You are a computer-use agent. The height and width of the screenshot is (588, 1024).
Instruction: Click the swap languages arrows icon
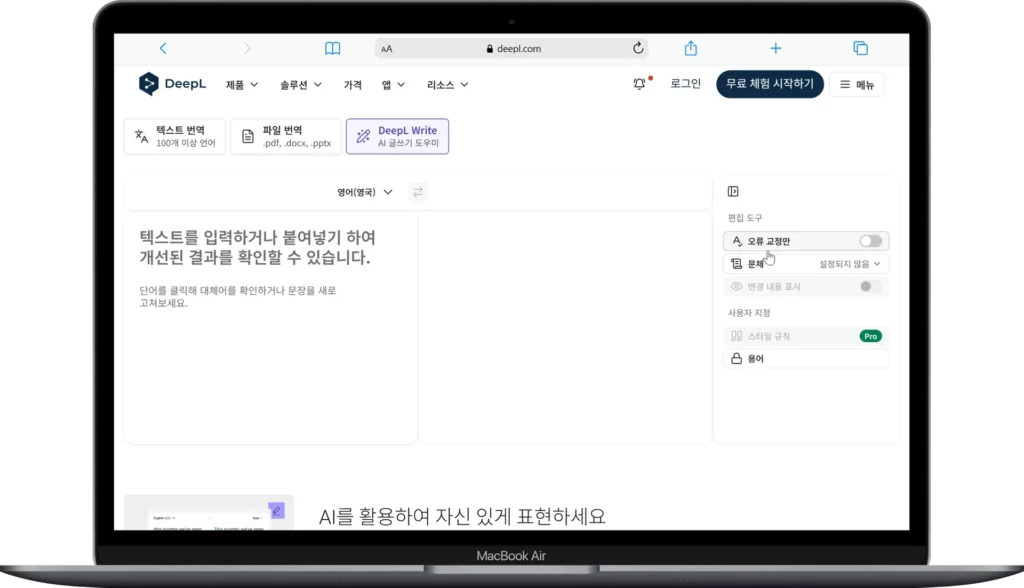coord(418,191)
